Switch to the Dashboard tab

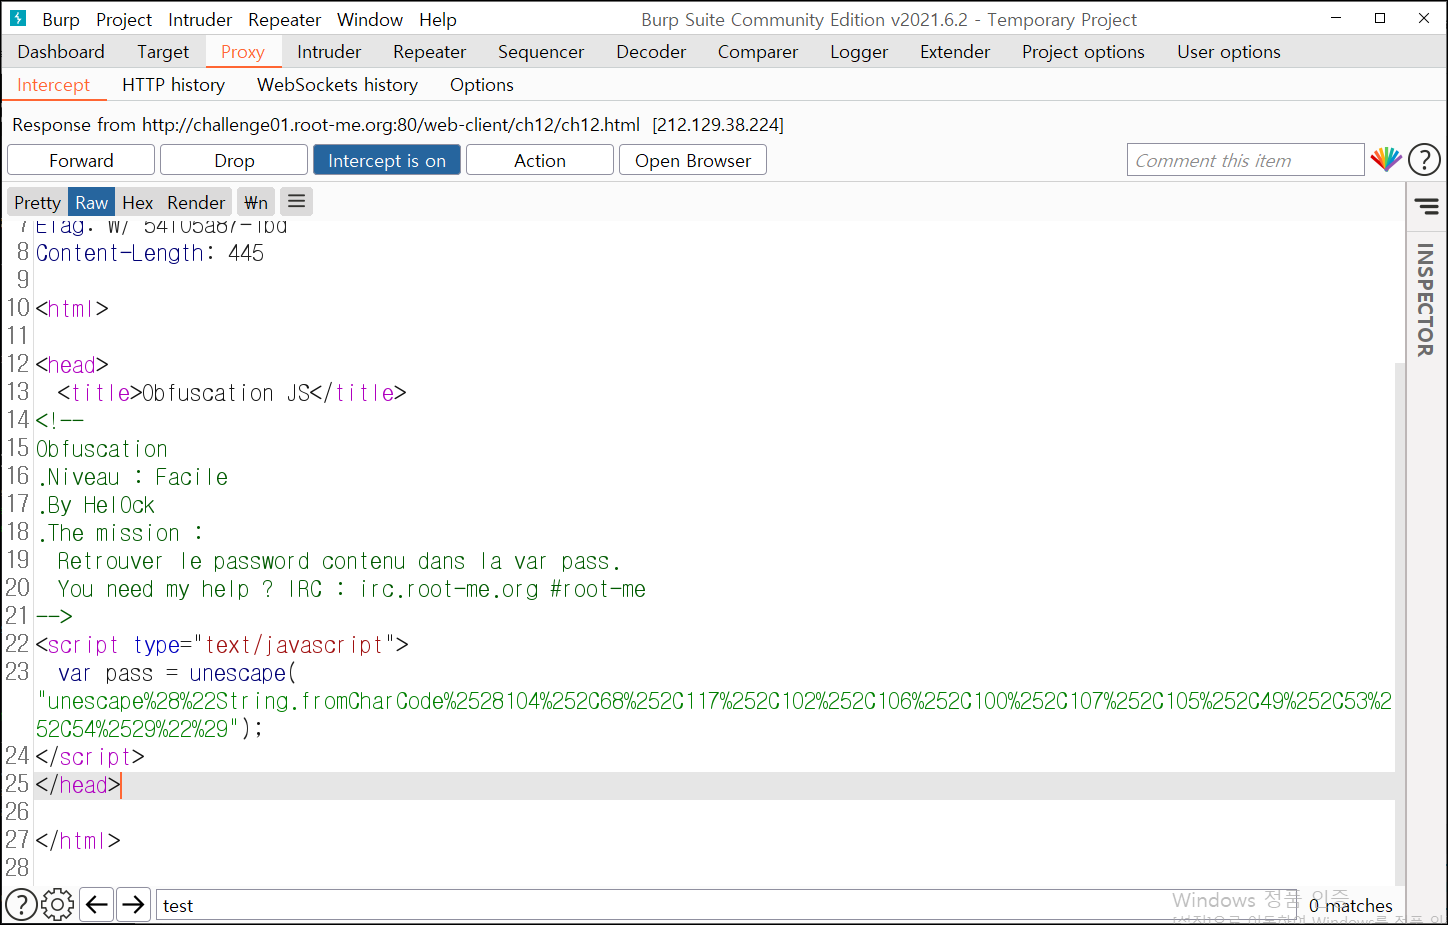coord(61,52)
